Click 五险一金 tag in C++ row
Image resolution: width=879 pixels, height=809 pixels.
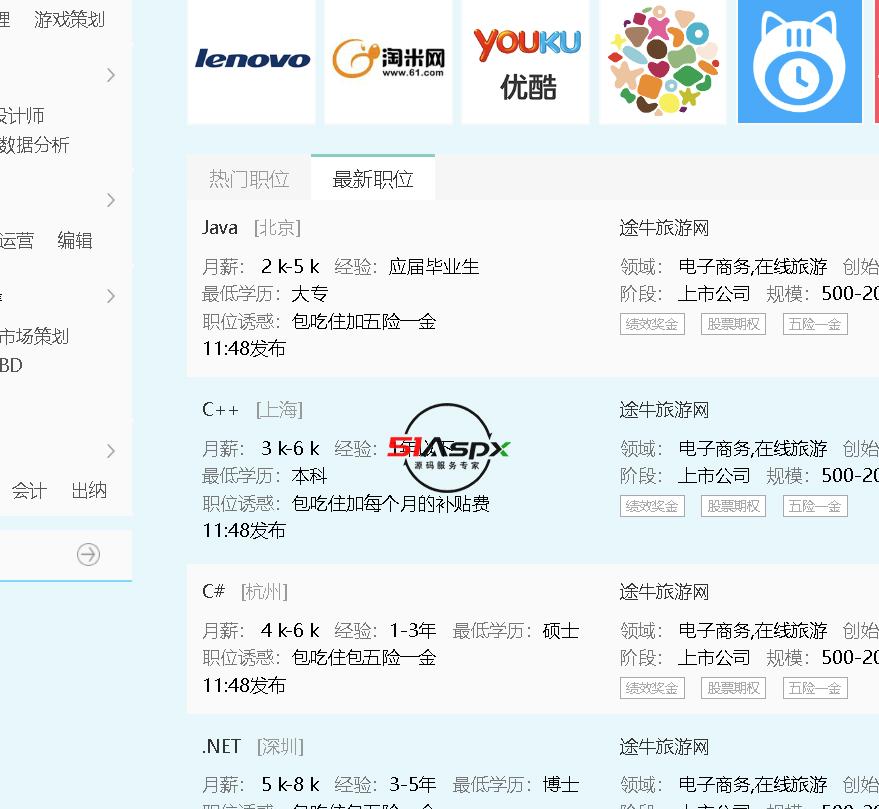[815, 506]
